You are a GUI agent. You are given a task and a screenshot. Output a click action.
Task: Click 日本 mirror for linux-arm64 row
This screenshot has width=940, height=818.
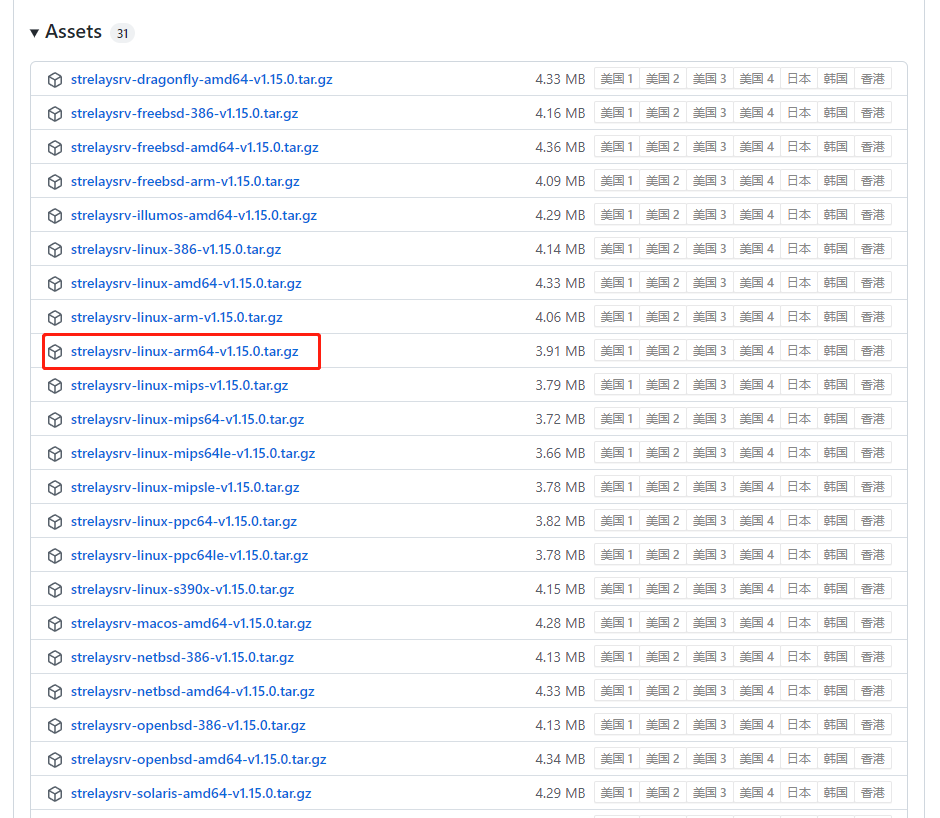[798, 351]
